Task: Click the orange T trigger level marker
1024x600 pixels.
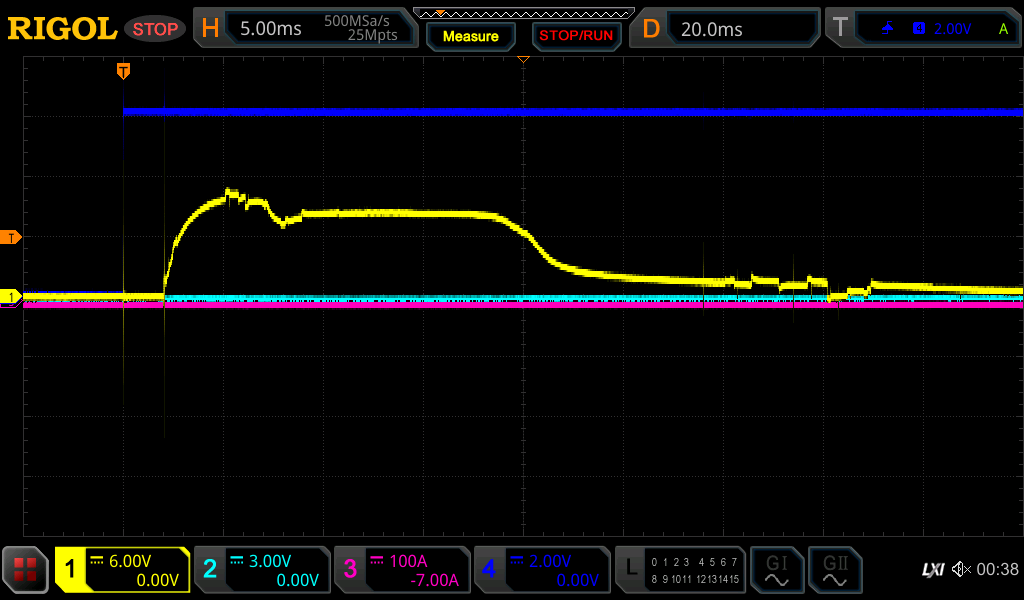Action: [11, 237]
